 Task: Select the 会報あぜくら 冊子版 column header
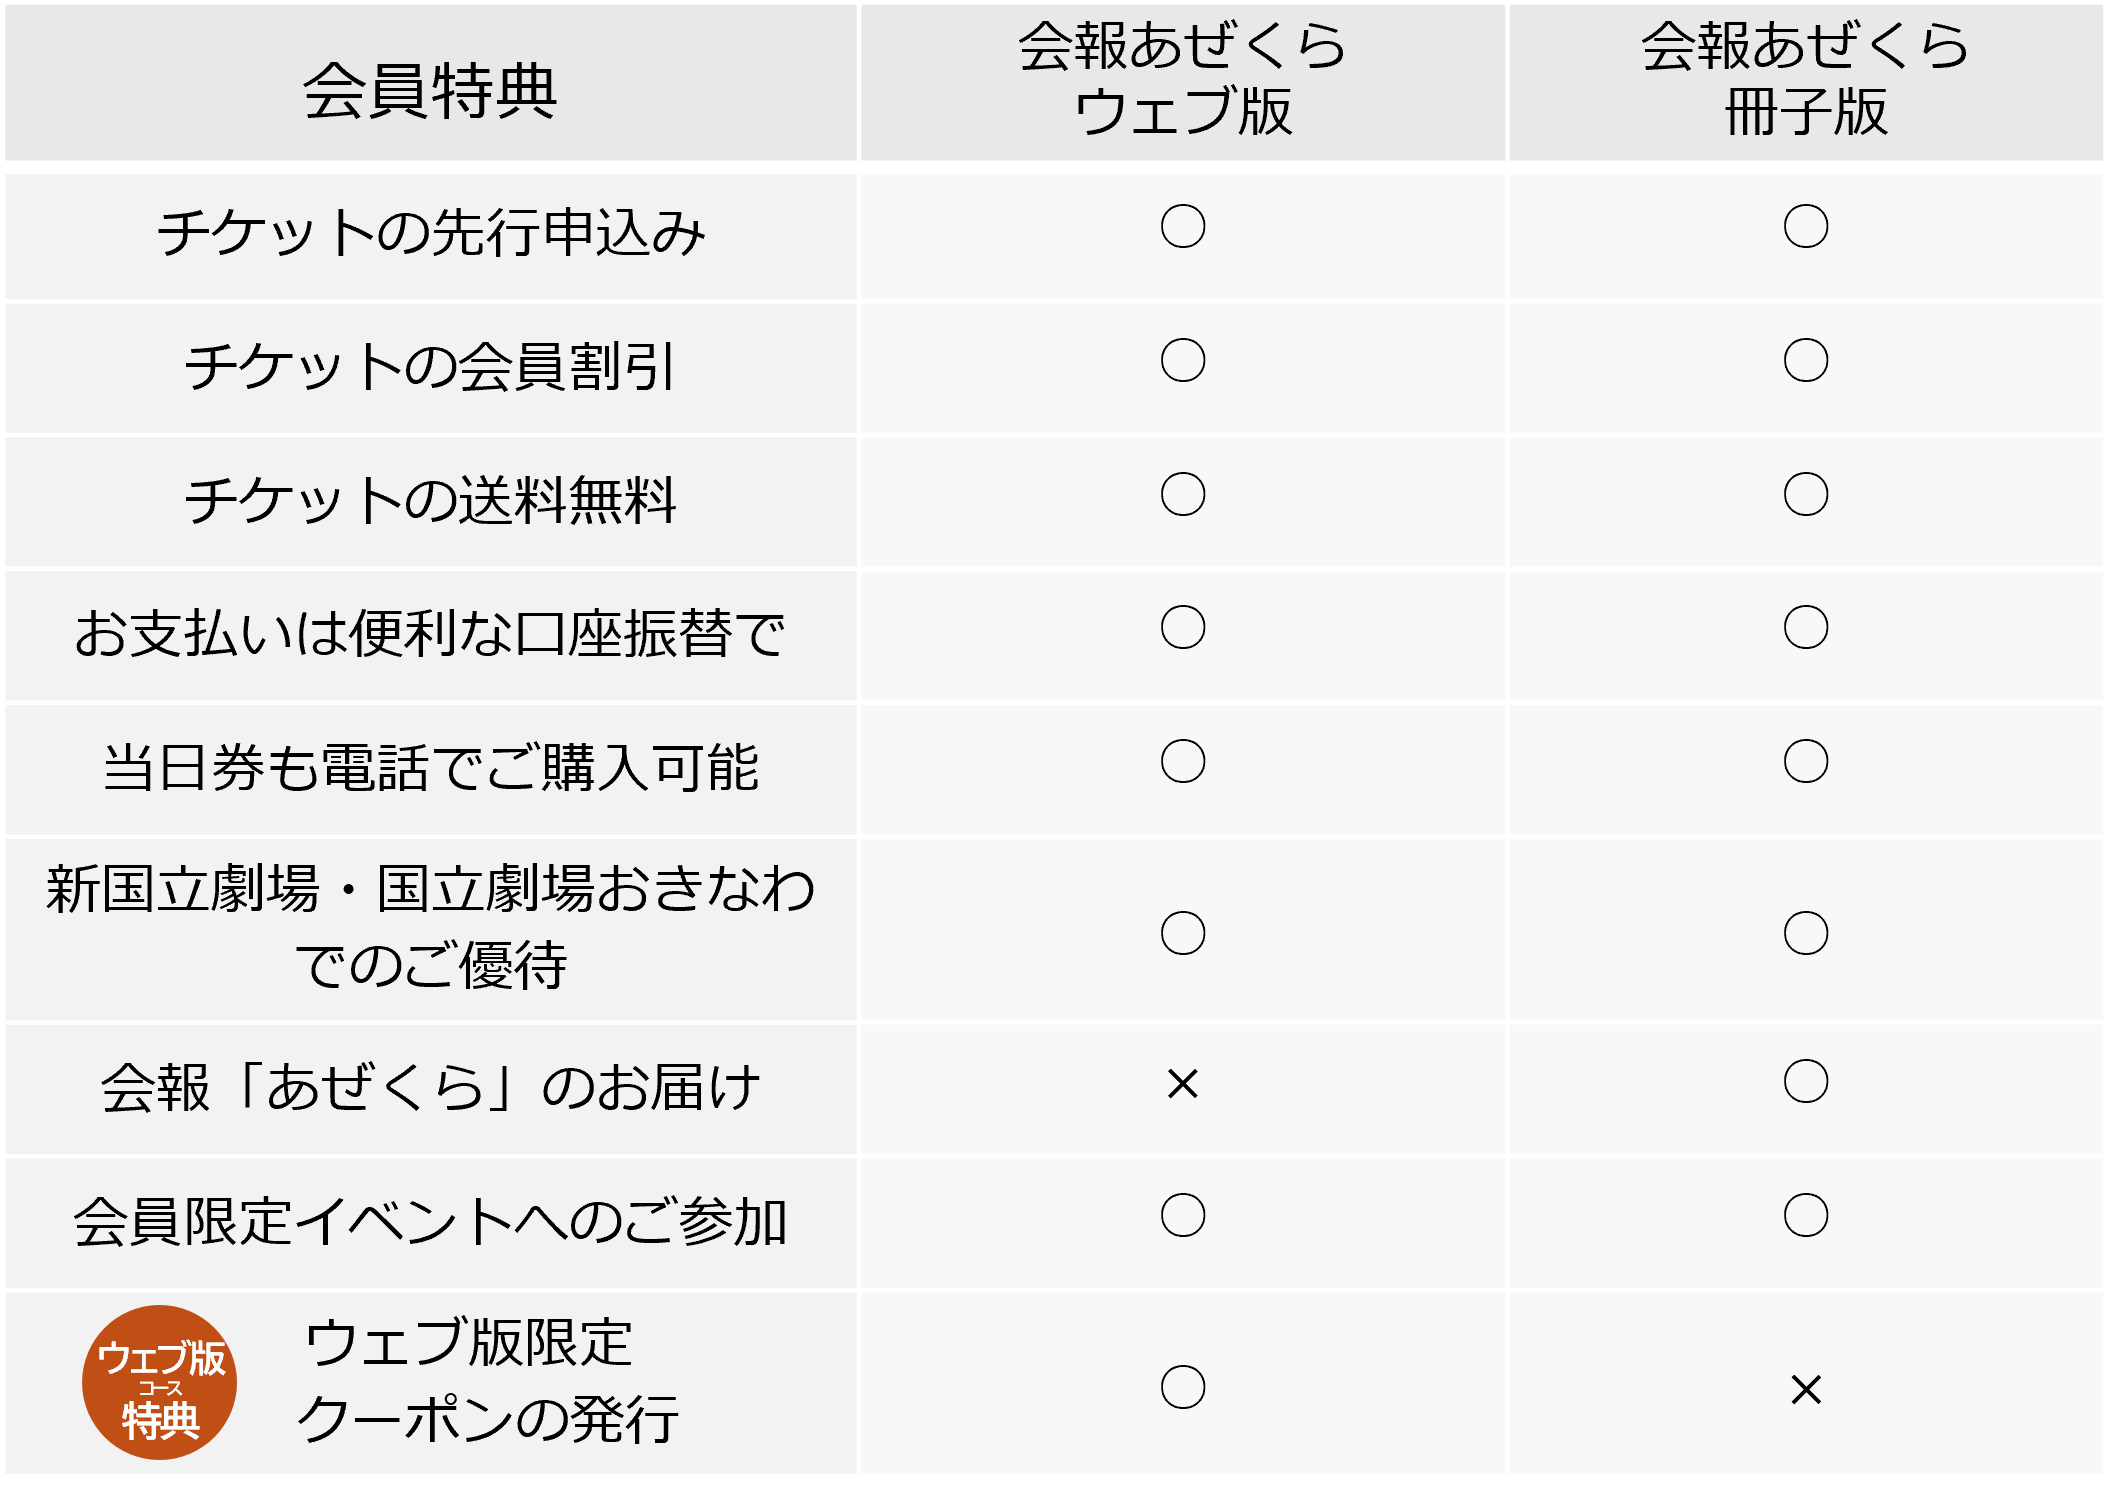click(x=1806, y=83)
